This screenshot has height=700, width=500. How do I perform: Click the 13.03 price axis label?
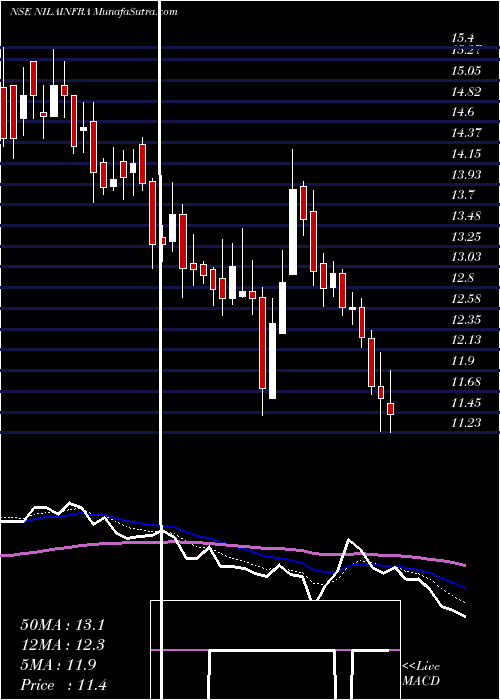click(x=467, y=257)
